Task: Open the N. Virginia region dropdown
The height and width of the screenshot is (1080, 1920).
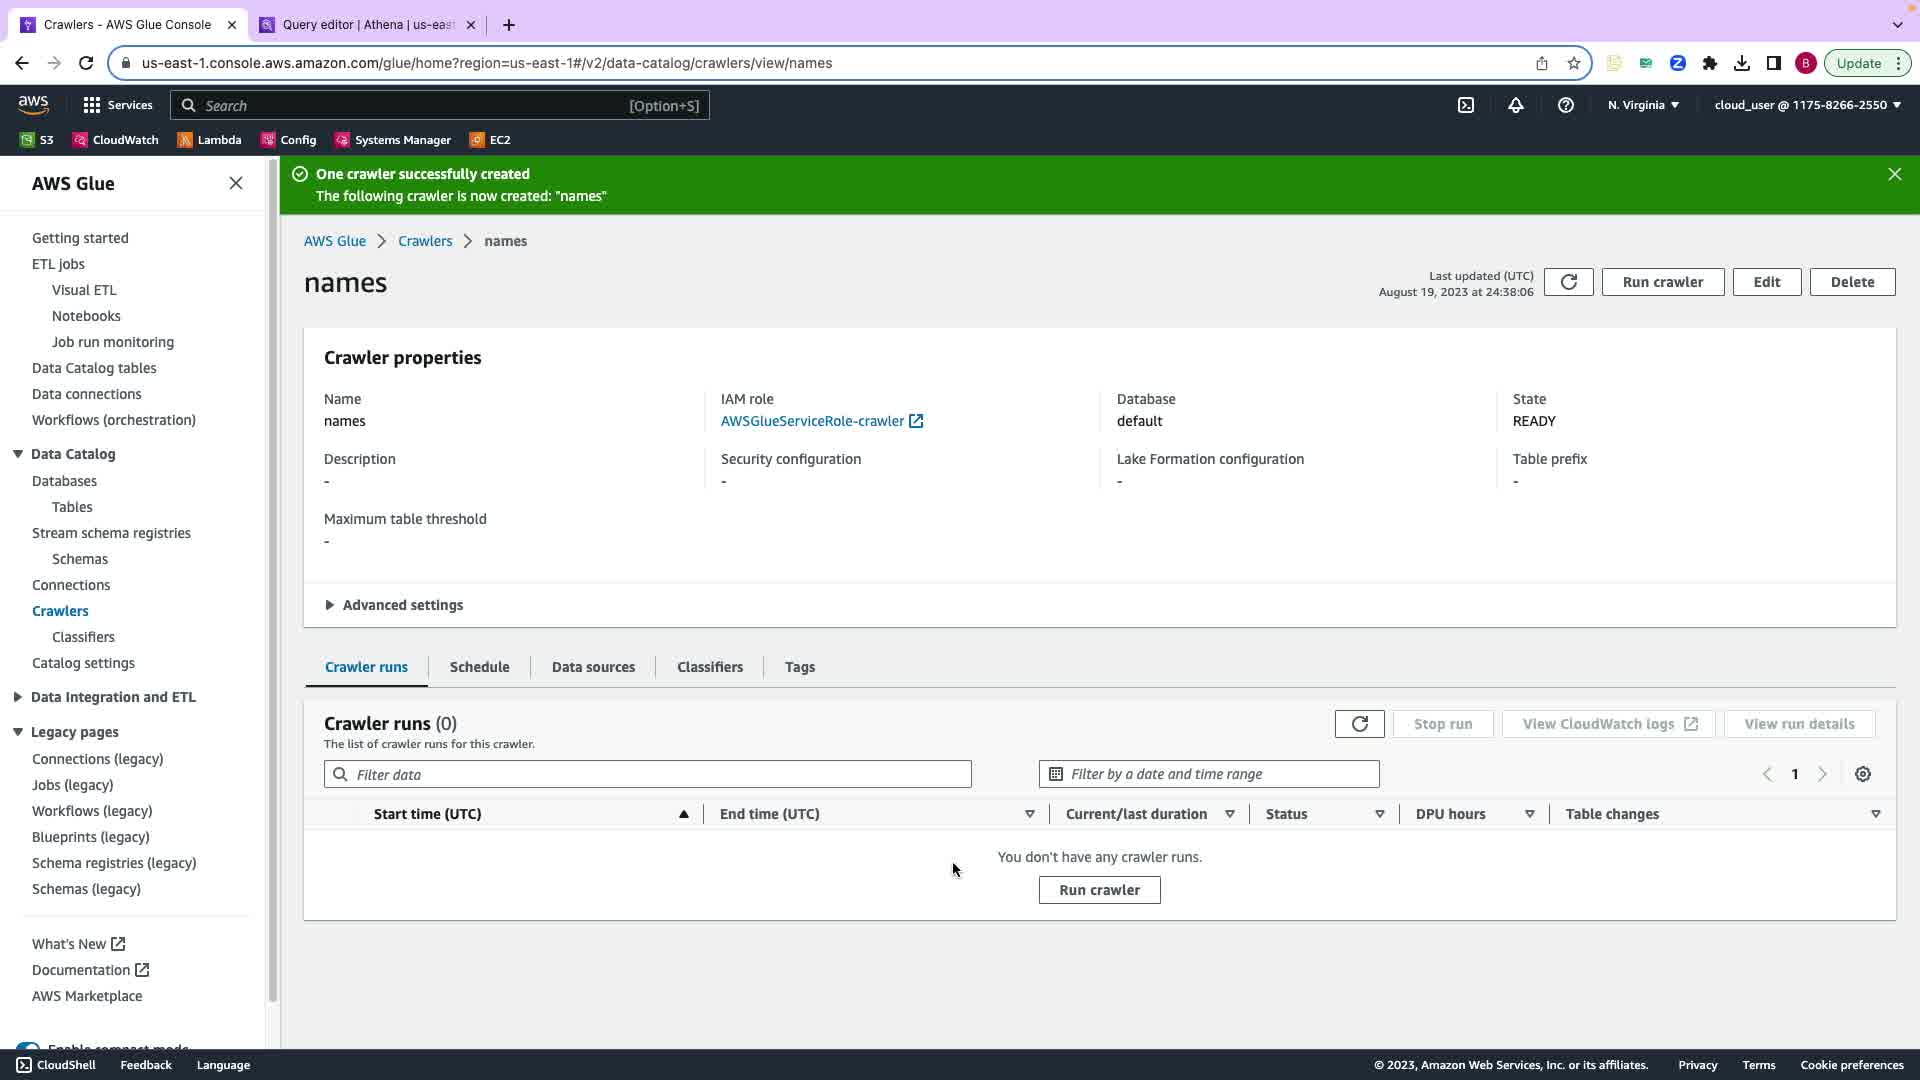Action: click(1643, 105)
